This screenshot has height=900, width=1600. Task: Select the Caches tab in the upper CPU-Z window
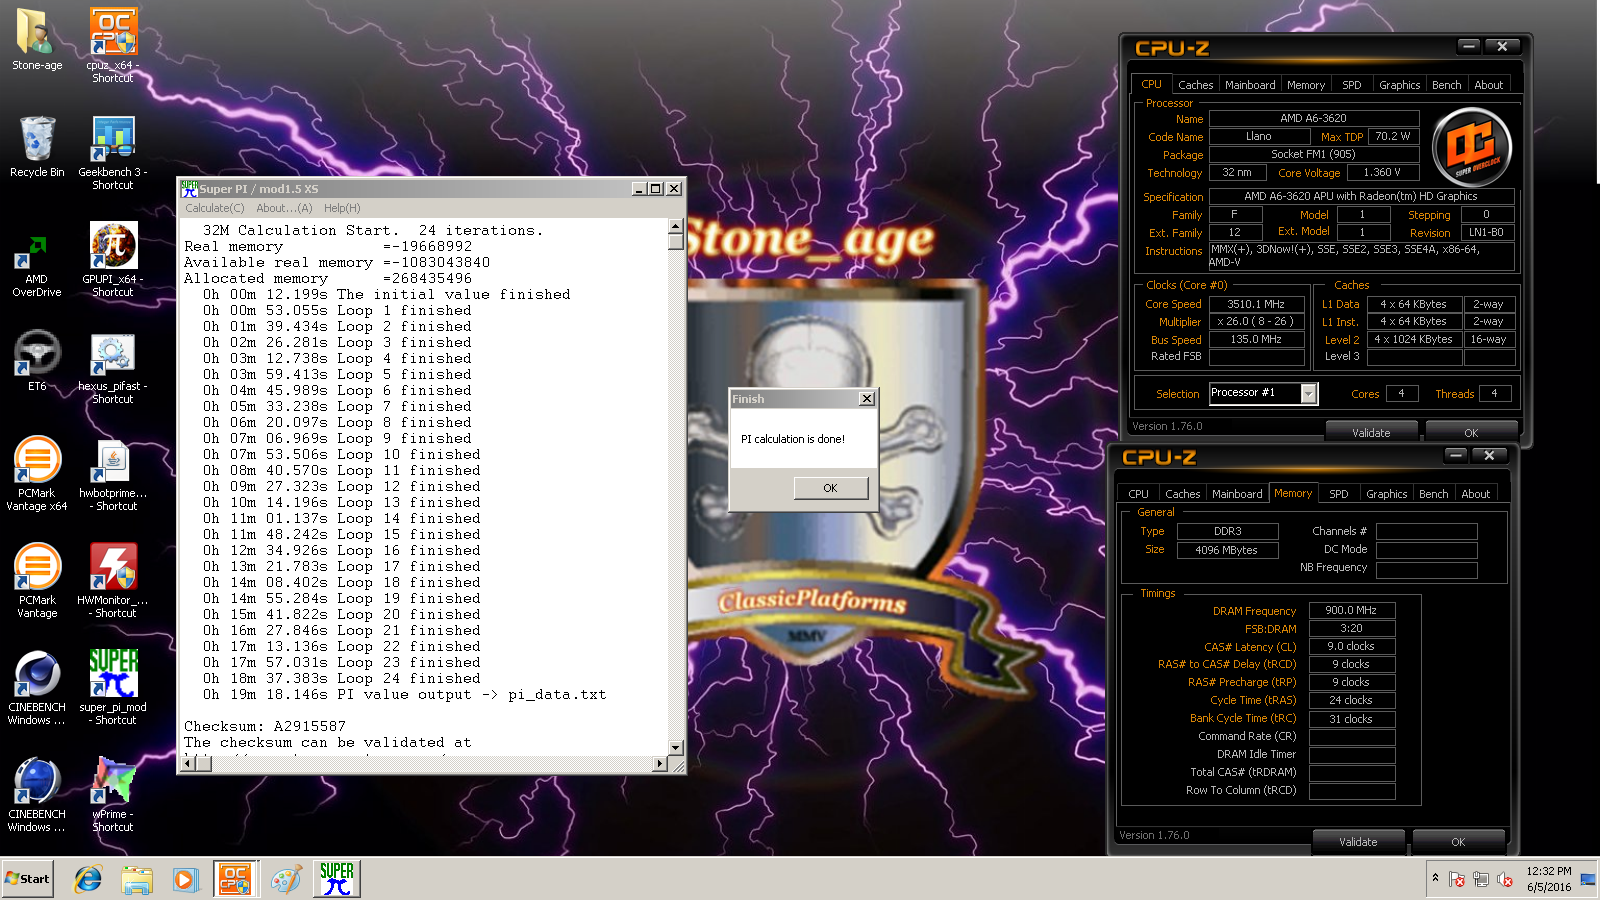pyautogui.click(x=1195, y=85)
